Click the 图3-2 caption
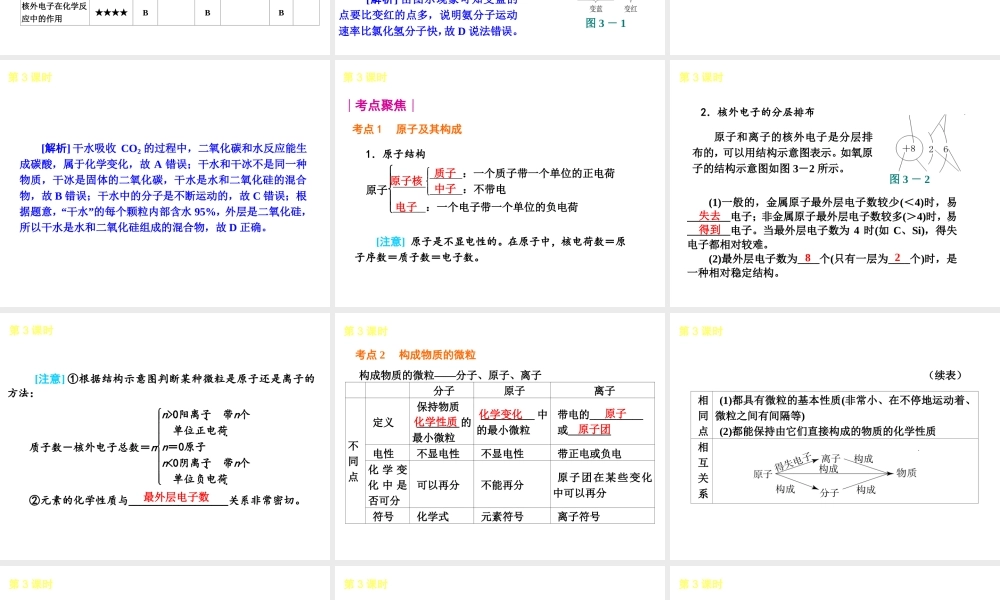This screenshot has width=1000, height=600. pos(909,179)
